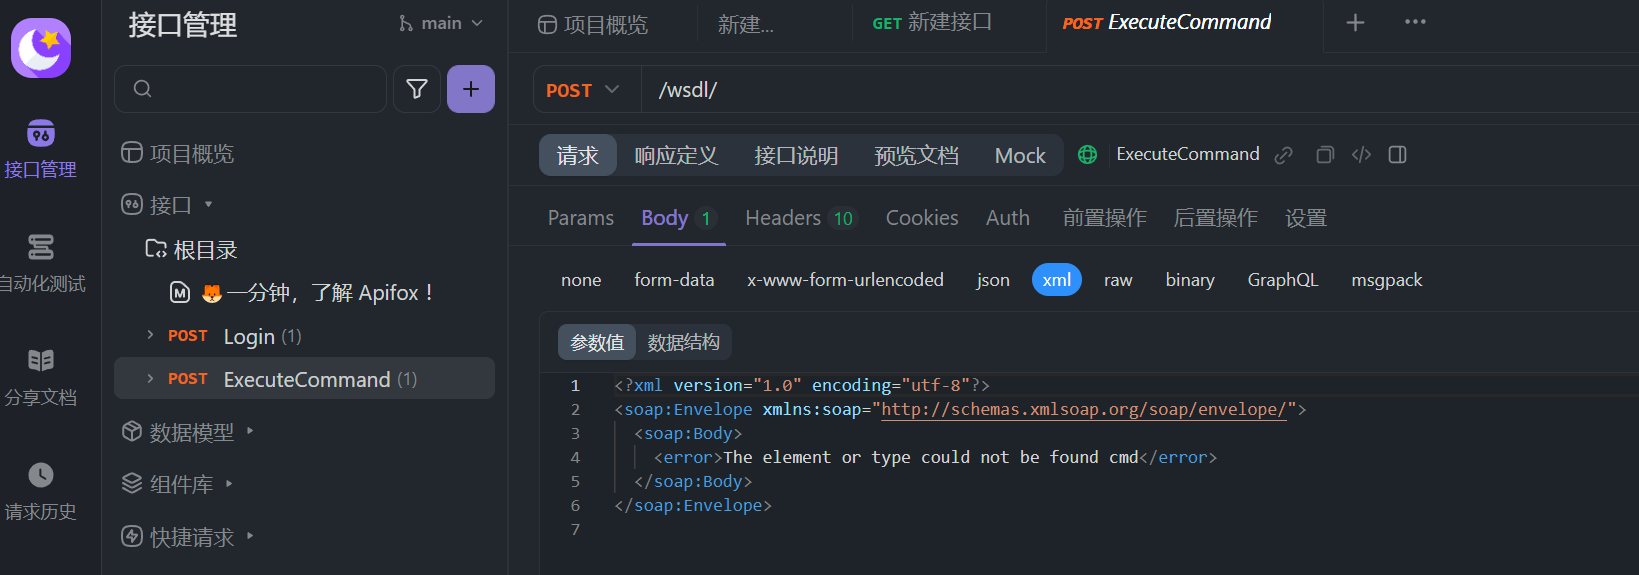Image resolution: width=1639 pixels, height=575 pixels.
Task: Click the 数据结构 button
Action: 683,343
